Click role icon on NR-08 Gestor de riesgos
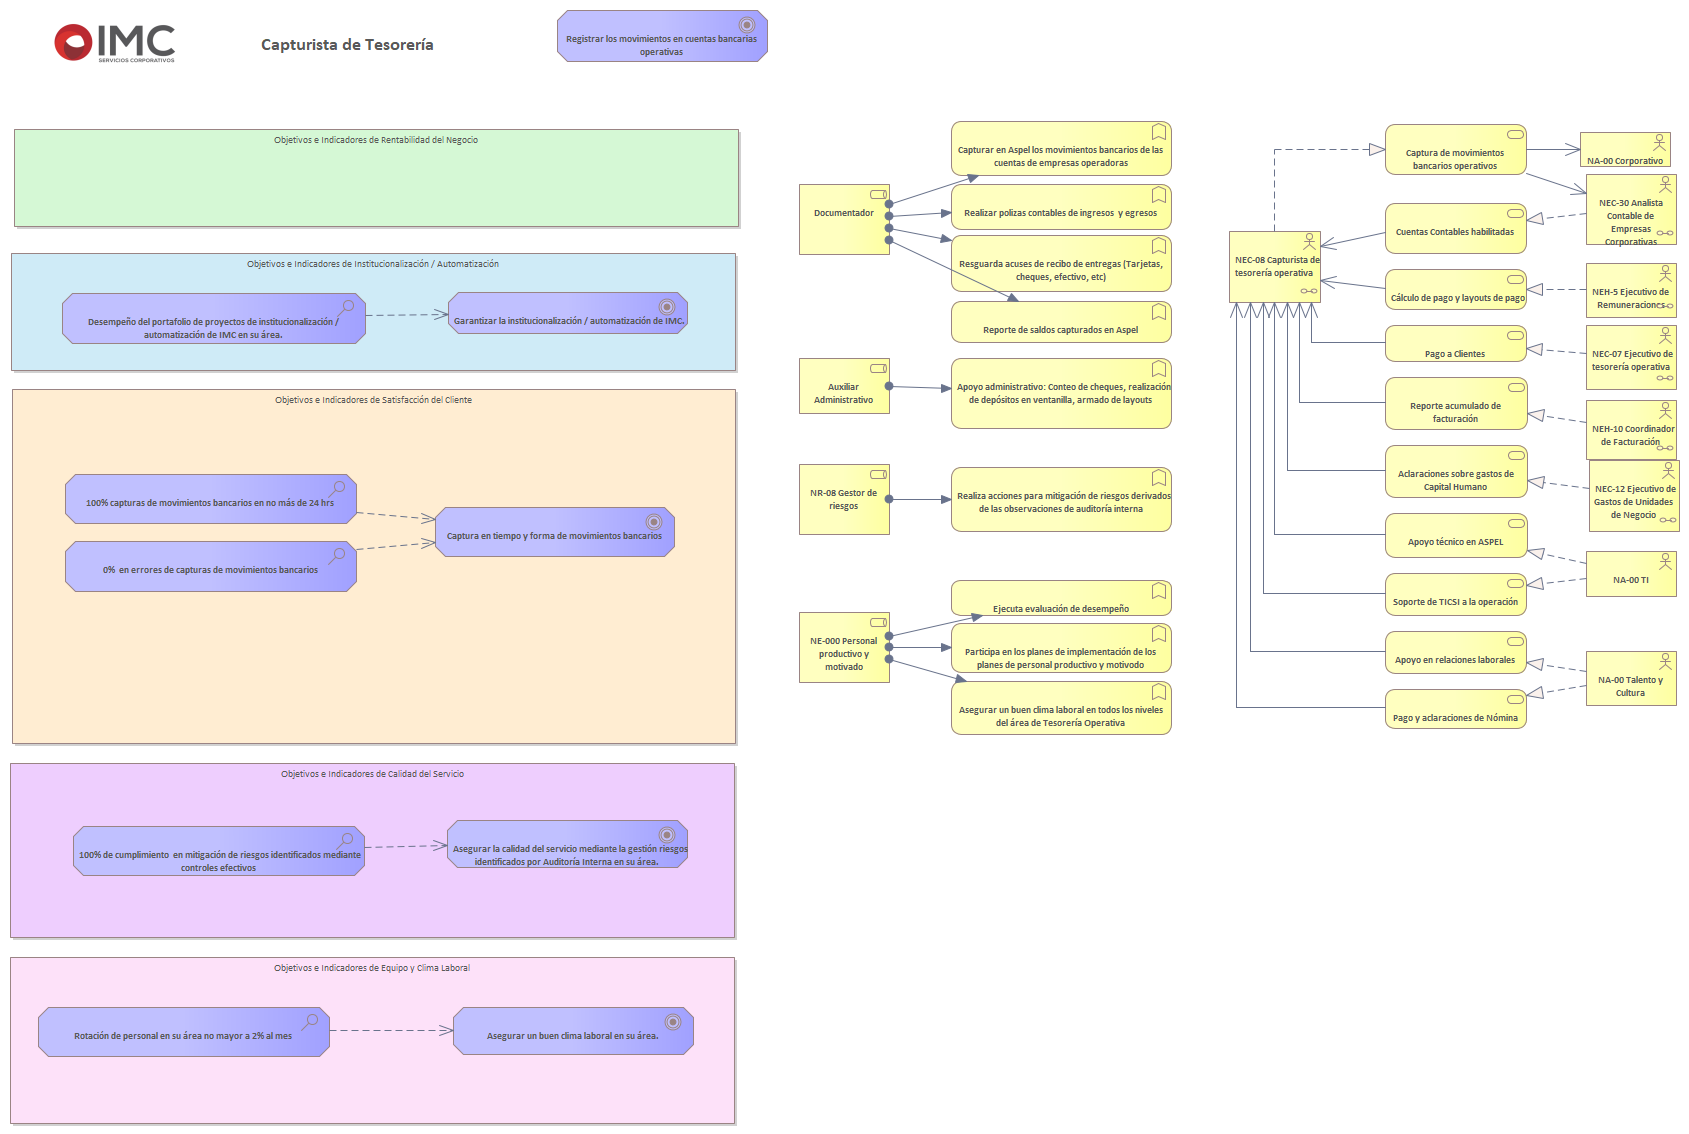The height and width of the screenshot is (1134, 1689). tap(878, 474)
